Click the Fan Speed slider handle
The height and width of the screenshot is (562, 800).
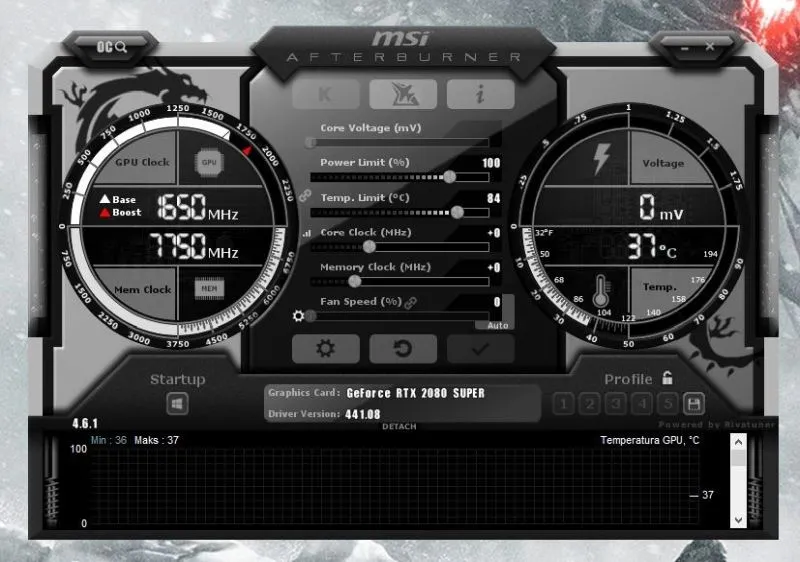coord(310,316)
